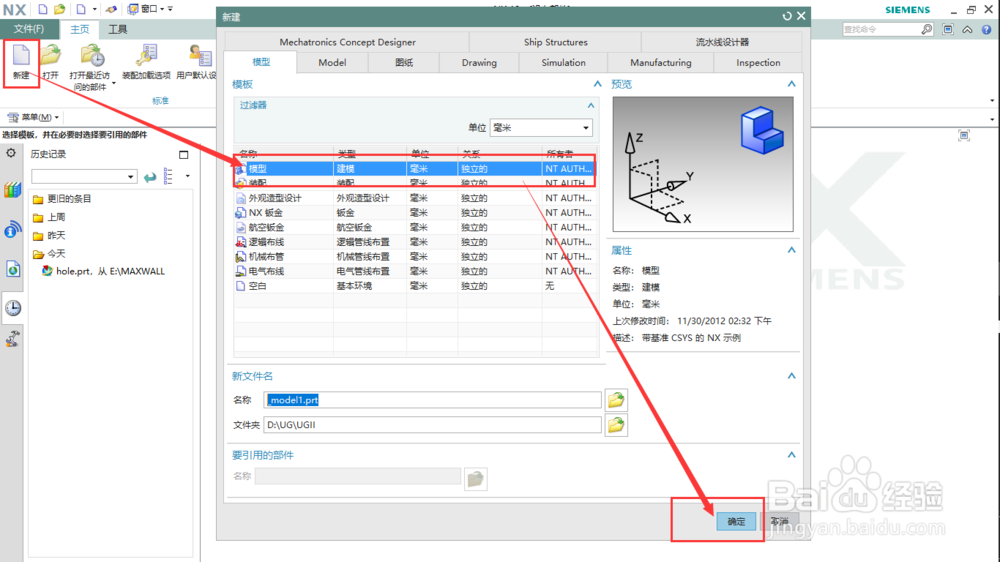
Task: Switch to the Drawing tab
Action: point(479,63)
